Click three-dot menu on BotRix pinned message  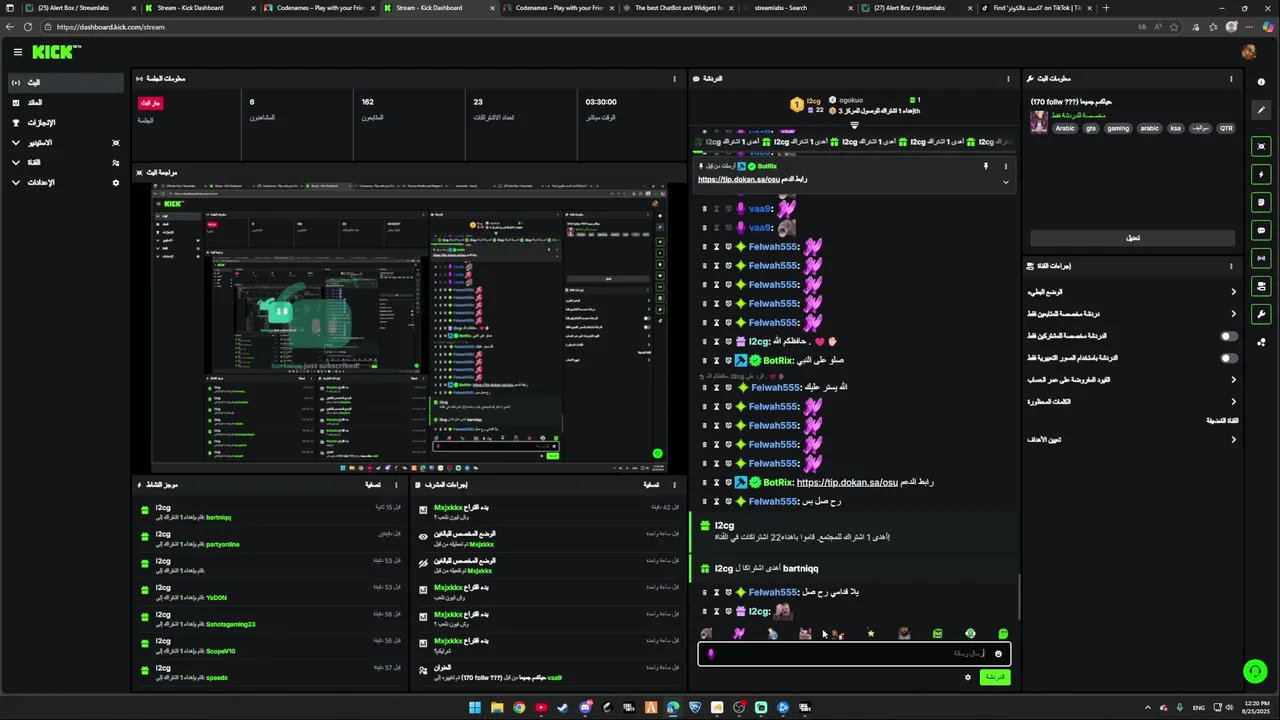pos(1005,166)
